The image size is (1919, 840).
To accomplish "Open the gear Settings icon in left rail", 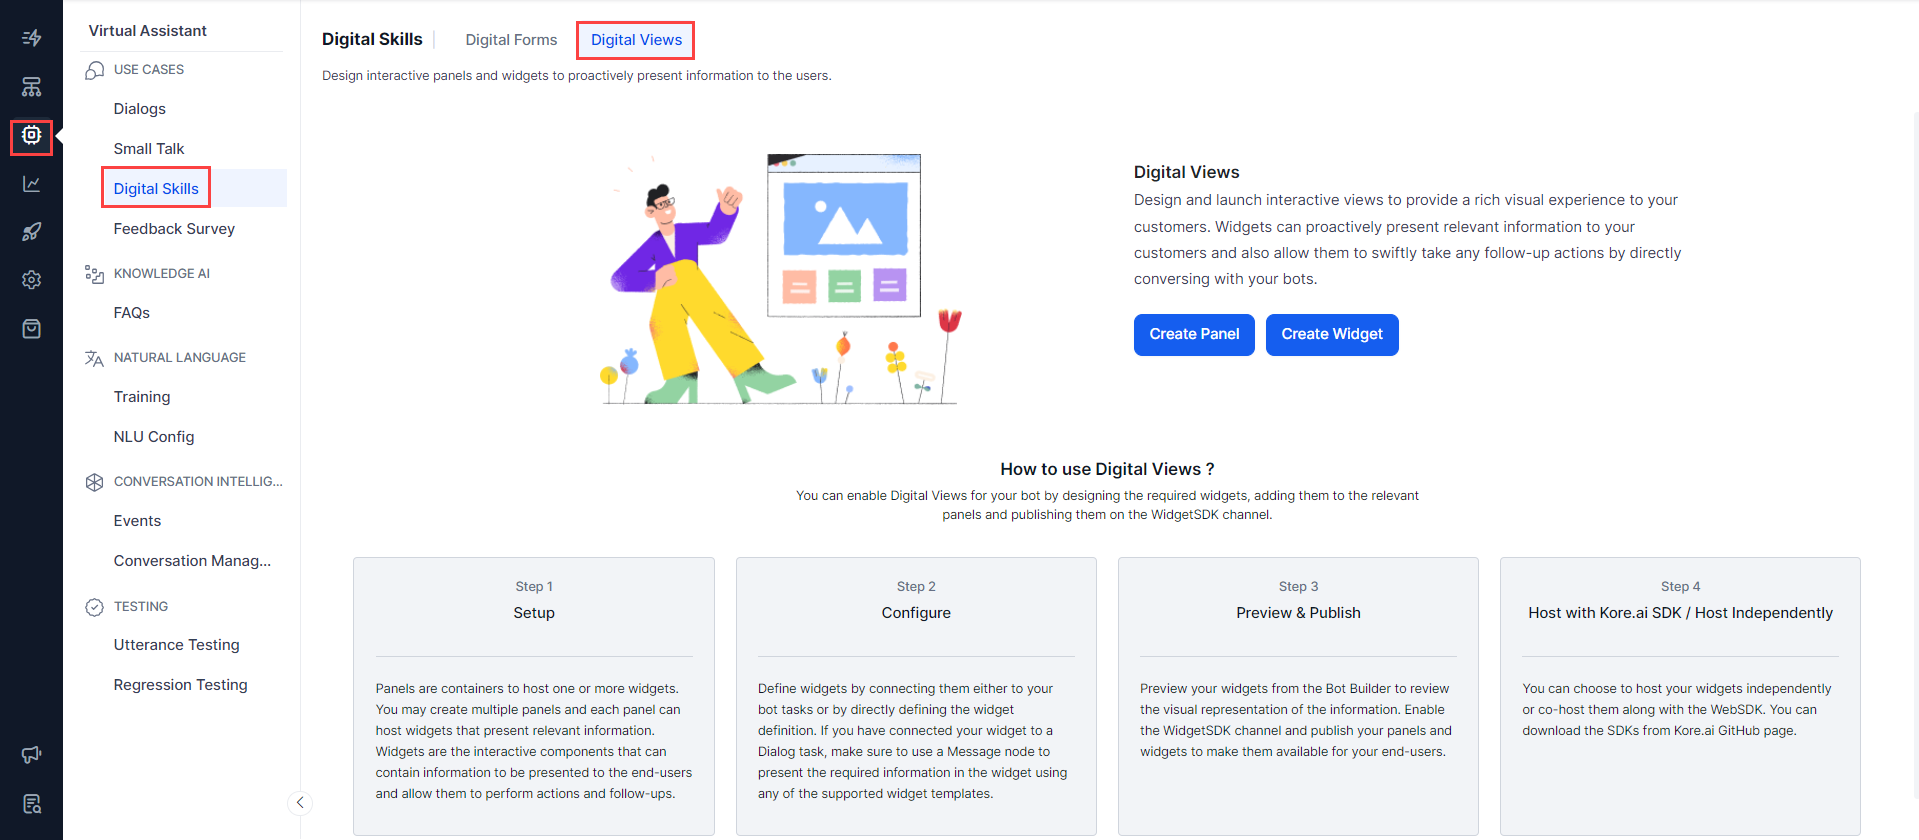I will click(31, 280).
